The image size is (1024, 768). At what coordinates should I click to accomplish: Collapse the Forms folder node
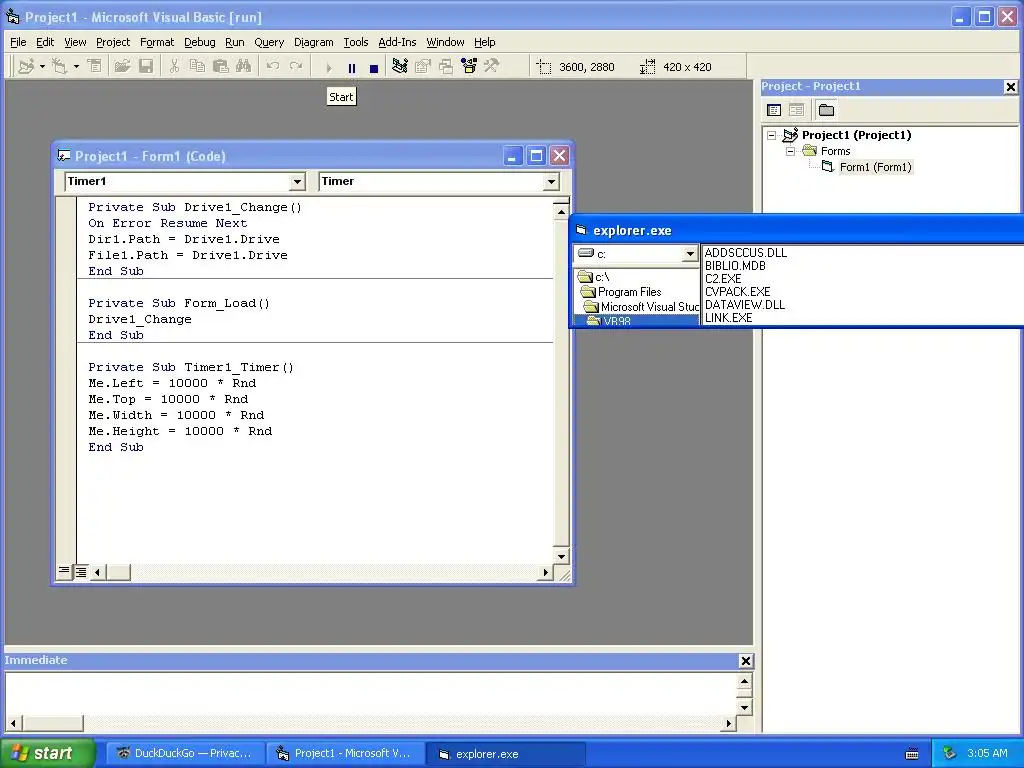(790, 151)
